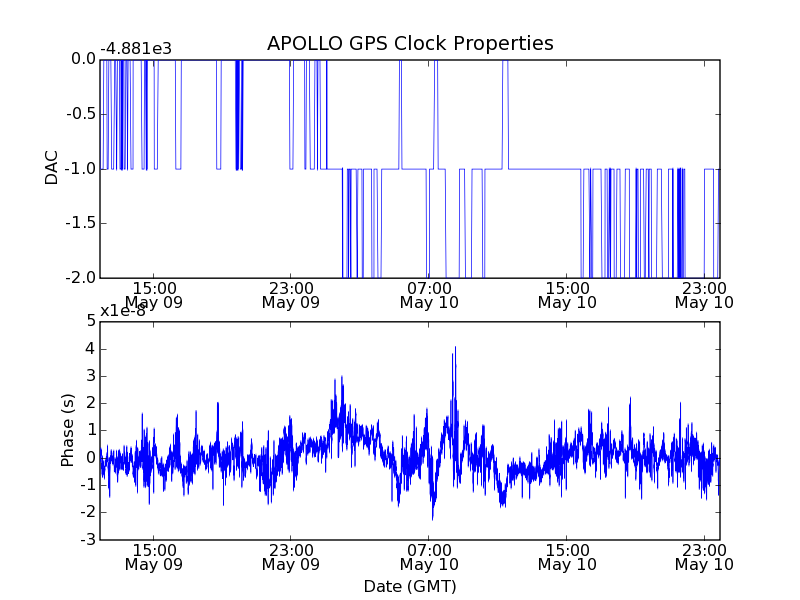Click the APOLLO GPS Clock Properties title

click(410, 43)
